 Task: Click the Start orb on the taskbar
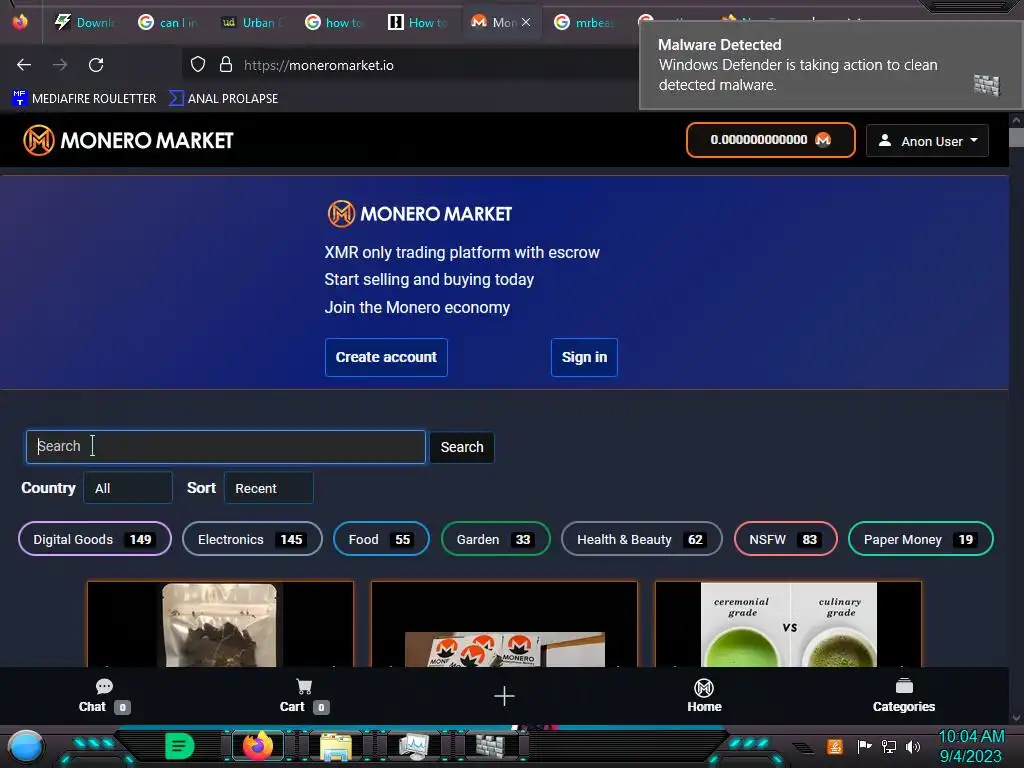[x=25, y=747]
